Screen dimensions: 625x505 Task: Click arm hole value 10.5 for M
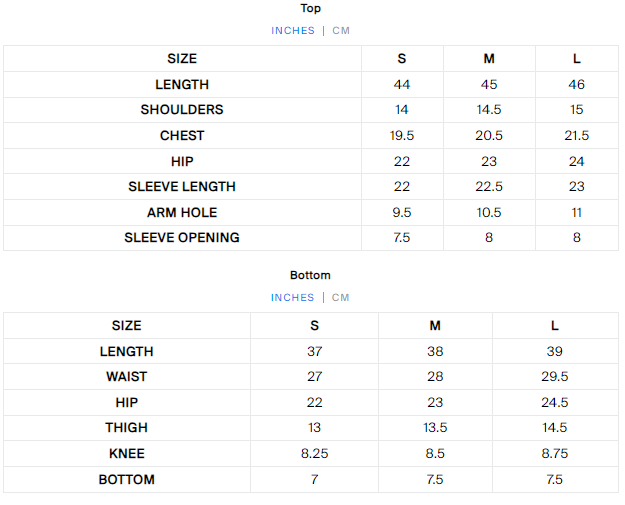click(489, 212)
